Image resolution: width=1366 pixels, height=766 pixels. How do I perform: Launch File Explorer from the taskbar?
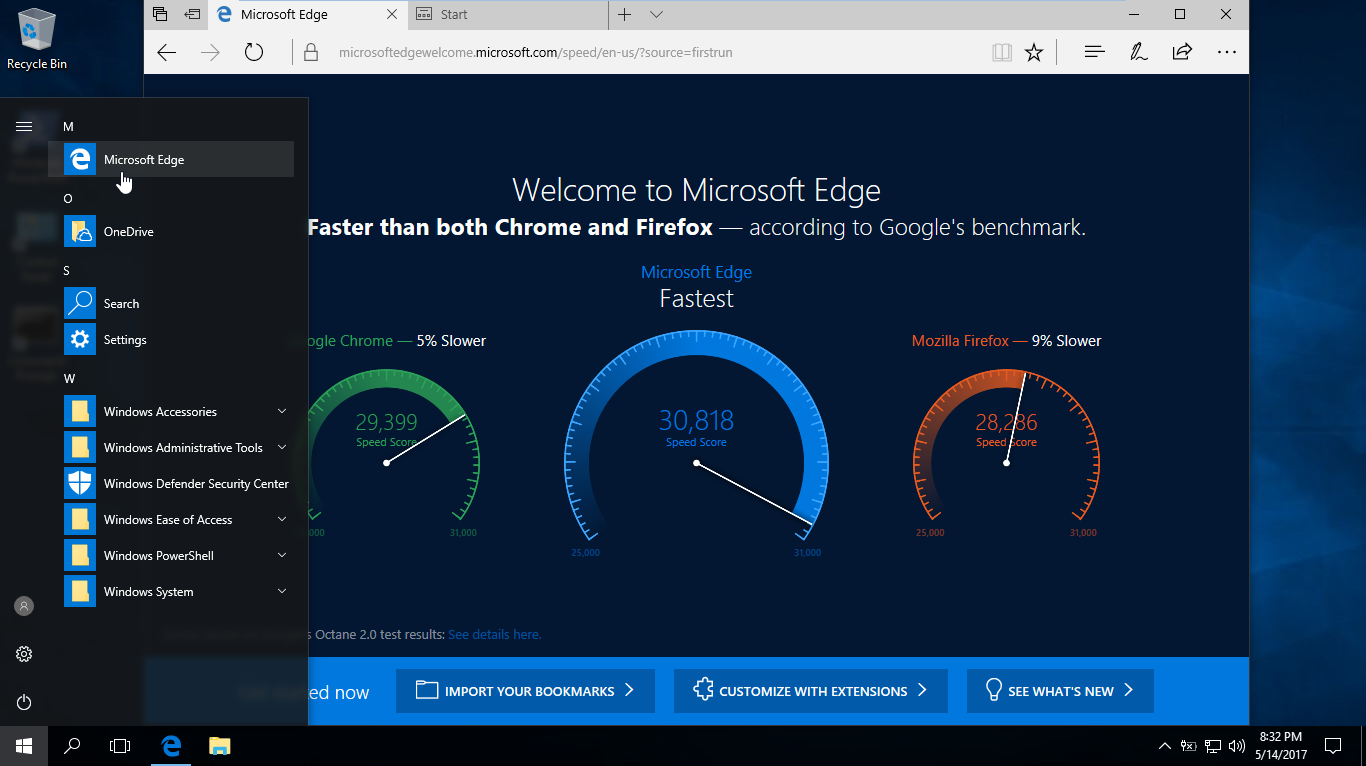click(219, 746)
